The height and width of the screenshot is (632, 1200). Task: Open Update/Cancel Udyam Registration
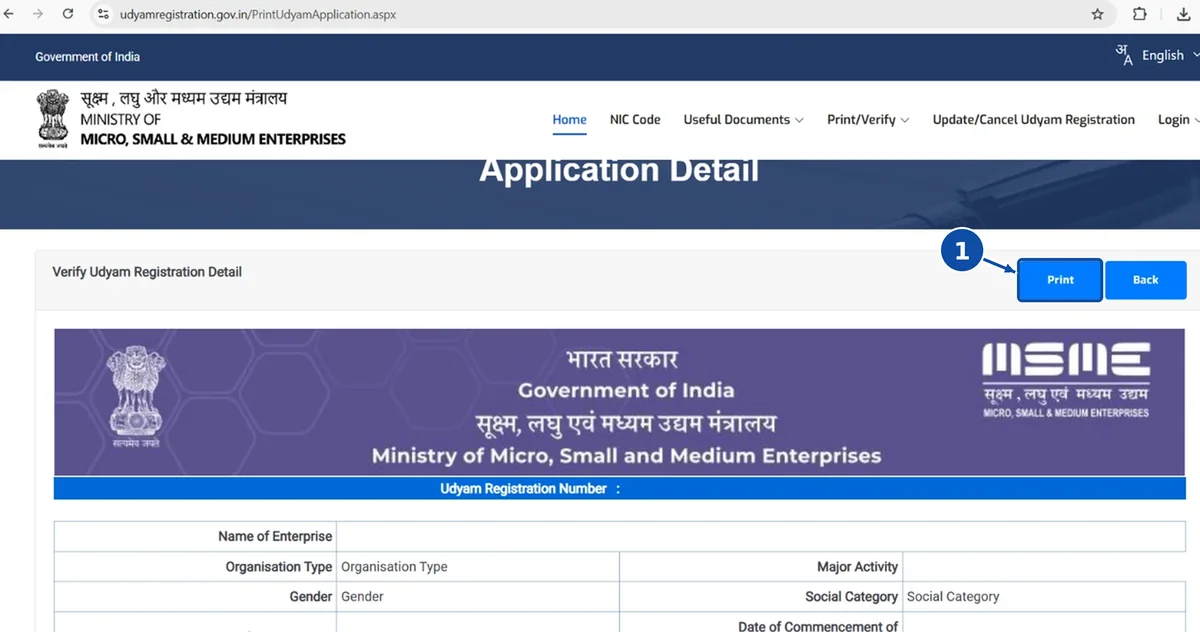pos(1033,120)
